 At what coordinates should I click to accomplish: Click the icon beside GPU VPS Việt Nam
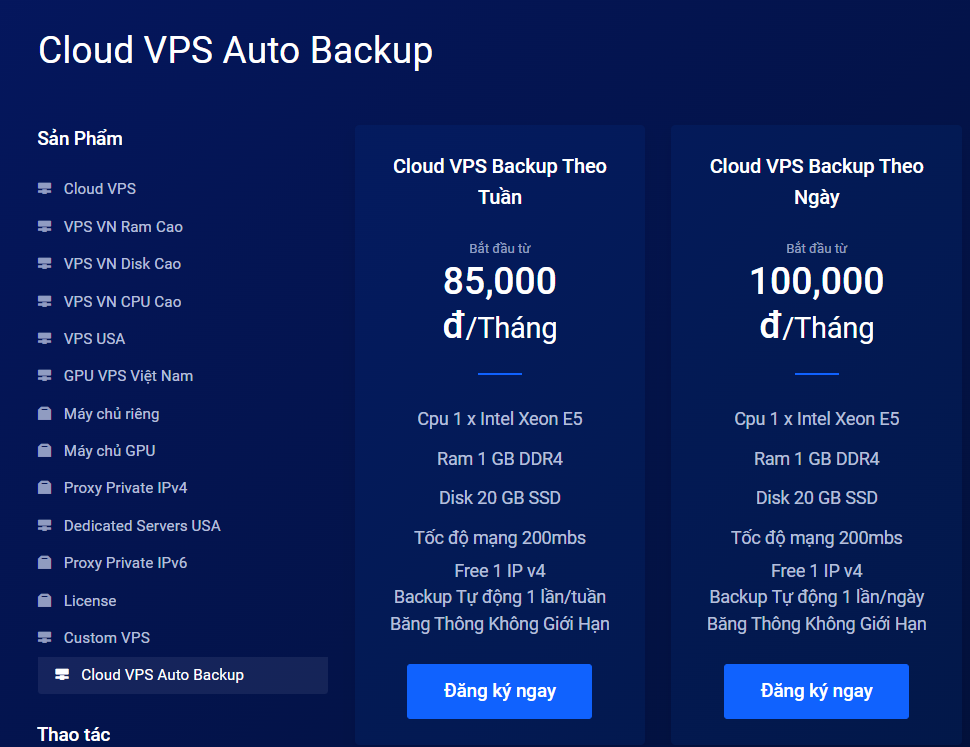tap(45, 376)
